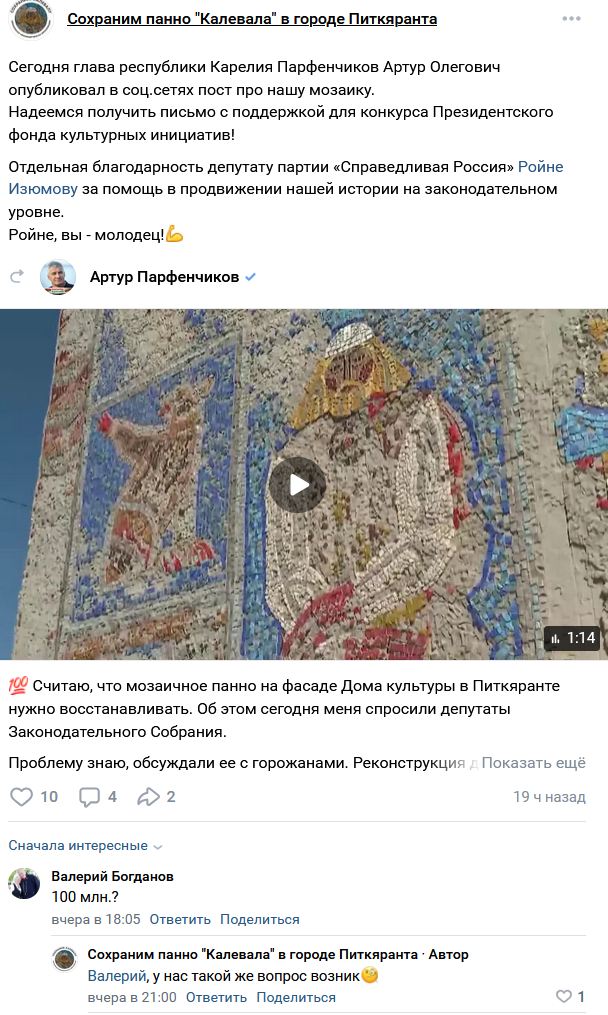Click Ответить under the community's reply

(216, 998)
